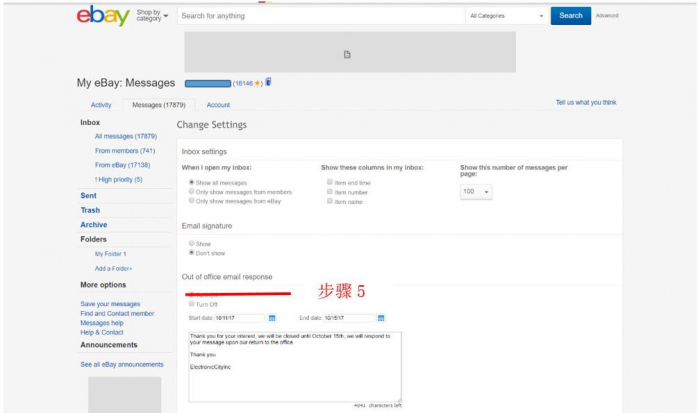
Task: Open the Shop by category dropdown
Action: [152, 16]
